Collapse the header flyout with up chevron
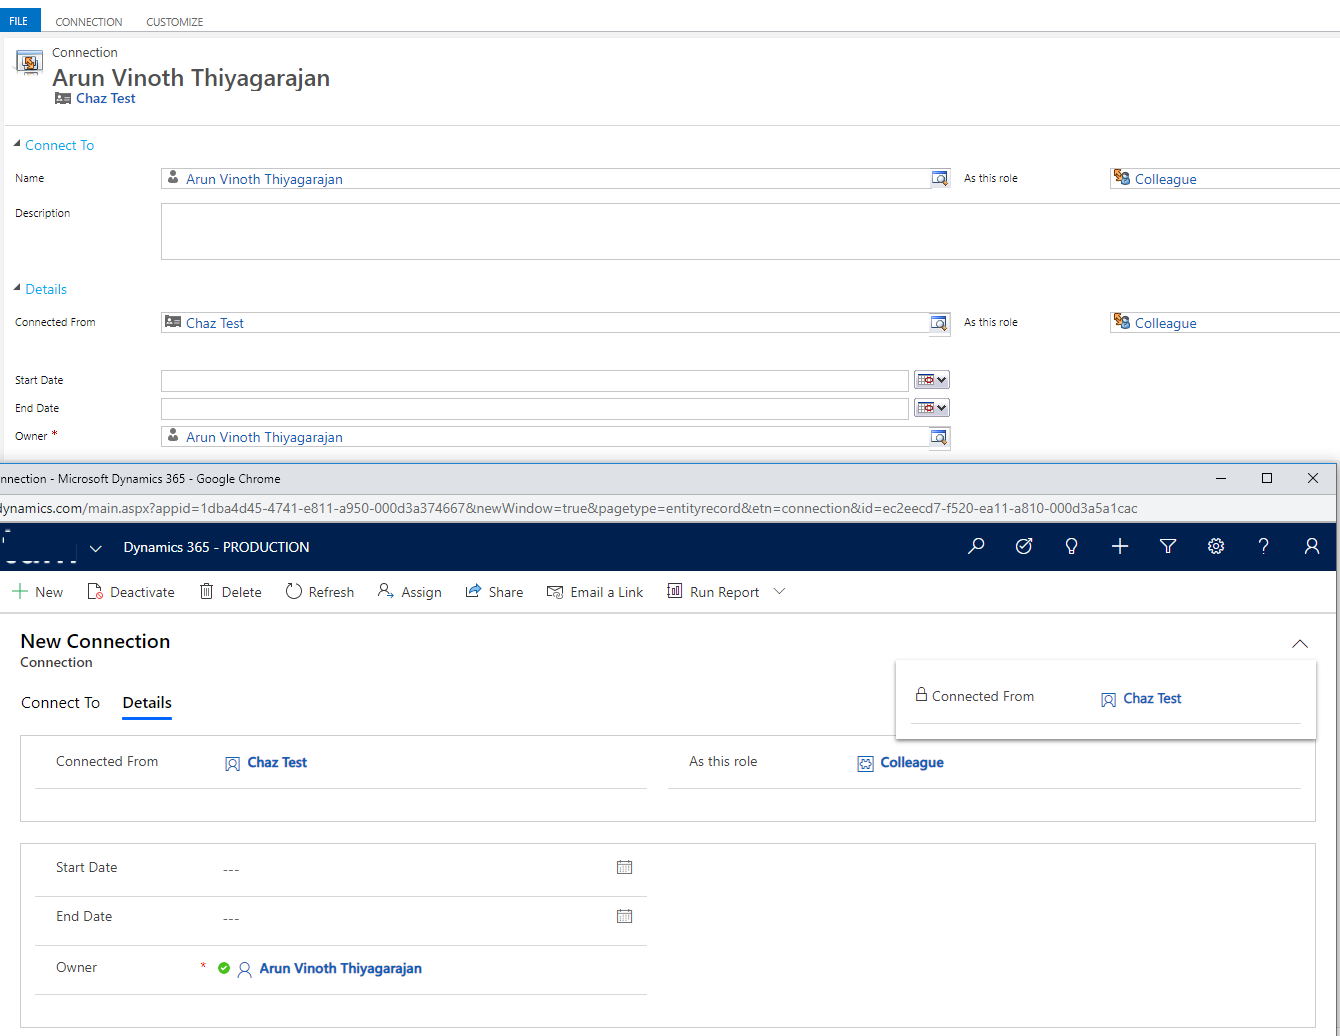1340x1036 pixels. [1300, 644]
